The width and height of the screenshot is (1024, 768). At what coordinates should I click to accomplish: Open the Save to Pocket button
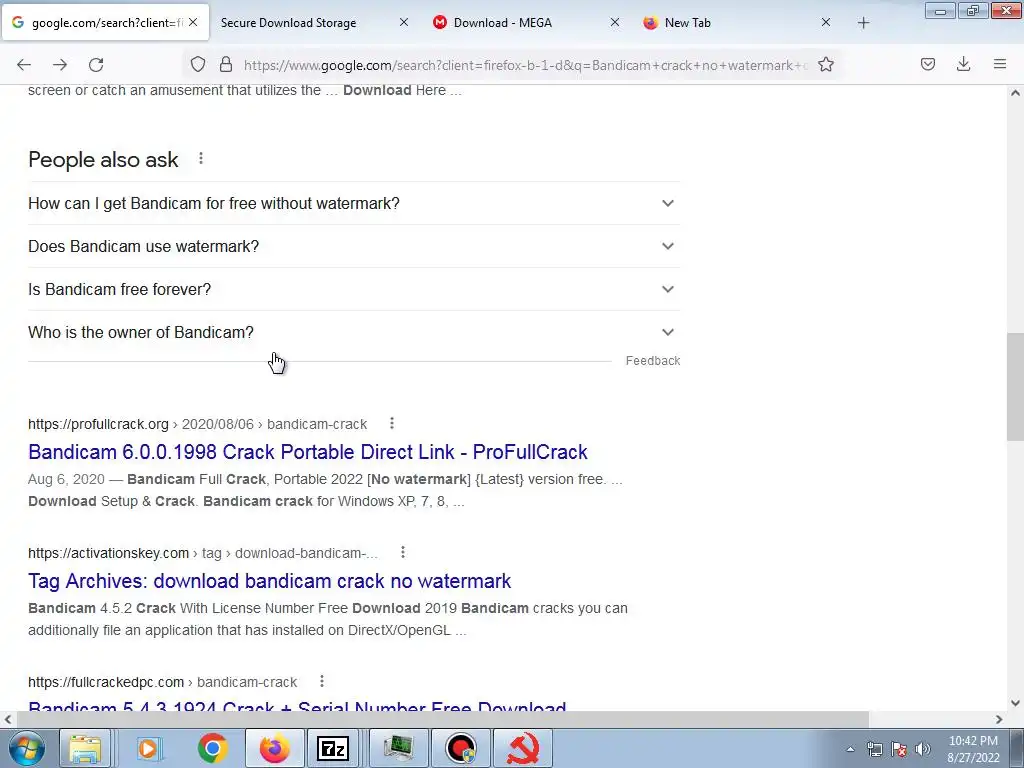click(927, 64)
